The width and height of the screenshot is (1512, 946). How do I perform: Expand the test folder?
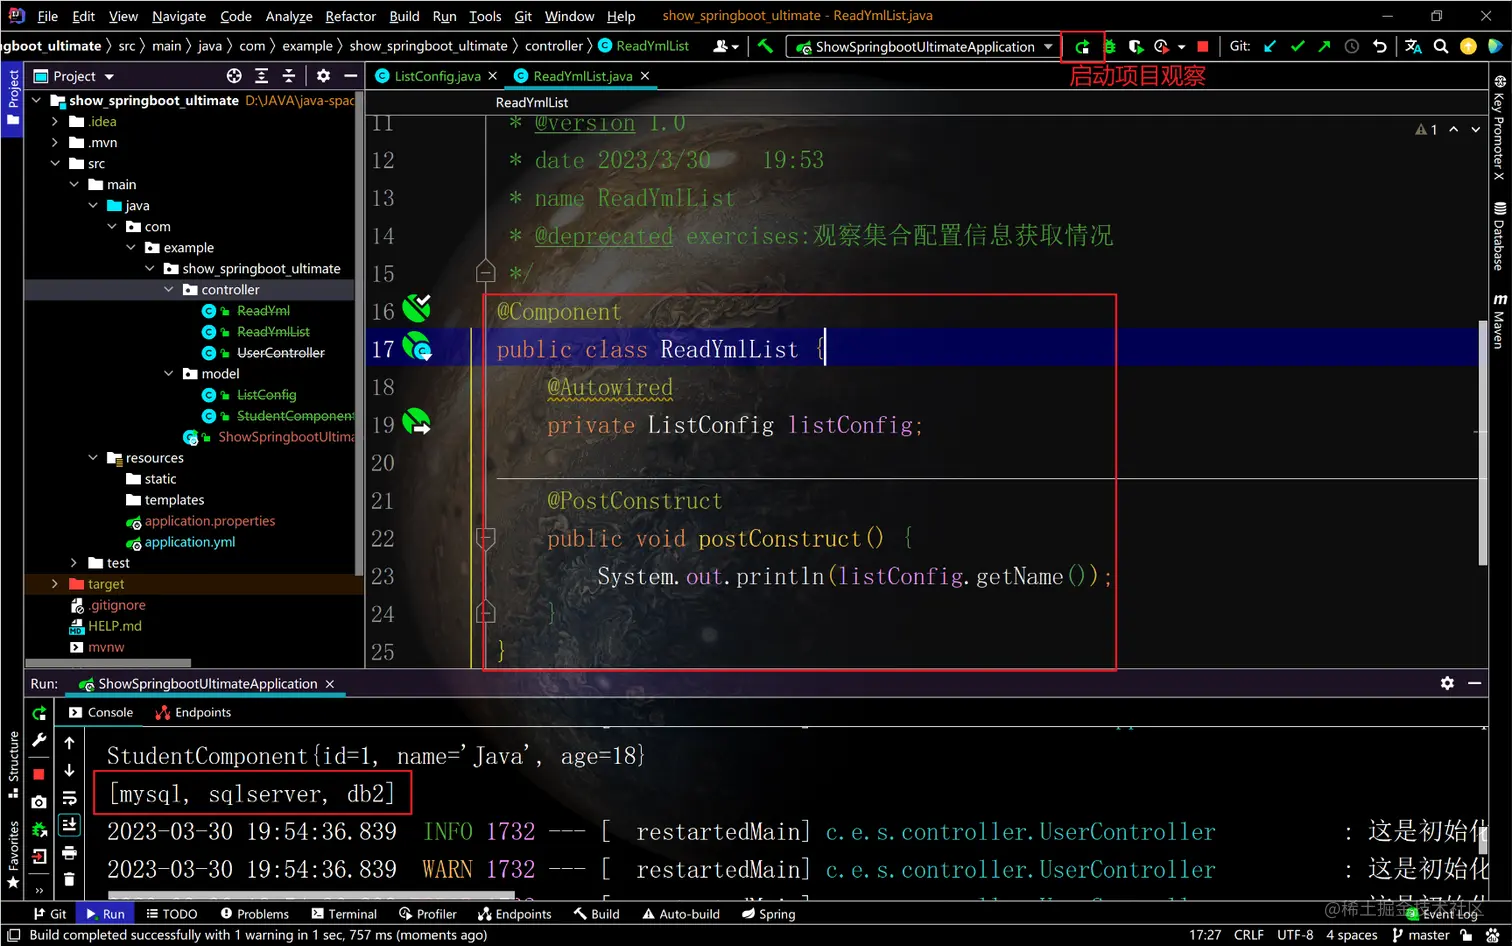pyautogui.click(x=74, y=562)
